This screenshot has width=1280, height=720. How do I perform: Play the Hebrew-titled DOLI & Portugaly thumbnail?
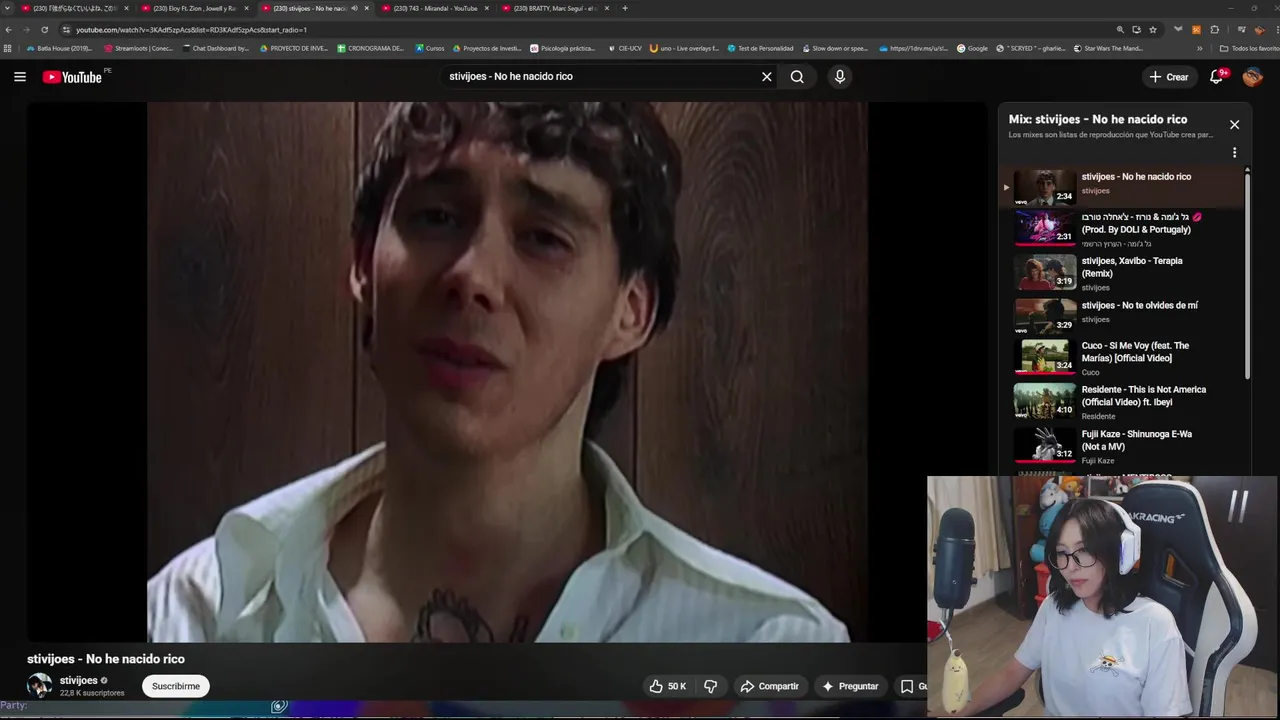[1045, 227]
